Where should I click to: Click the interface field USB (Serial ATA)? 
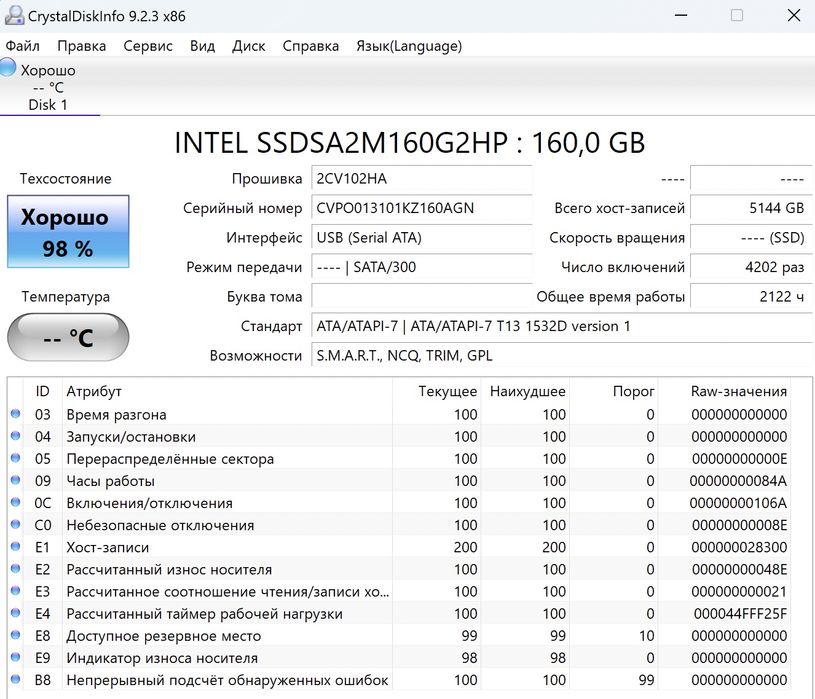point(422,238)
